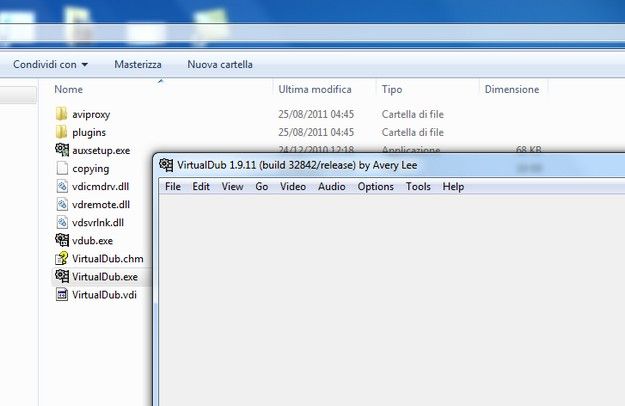Click the vdsvrlnk.dll file icon
The image size is (625, 406).
pos(62,222)
